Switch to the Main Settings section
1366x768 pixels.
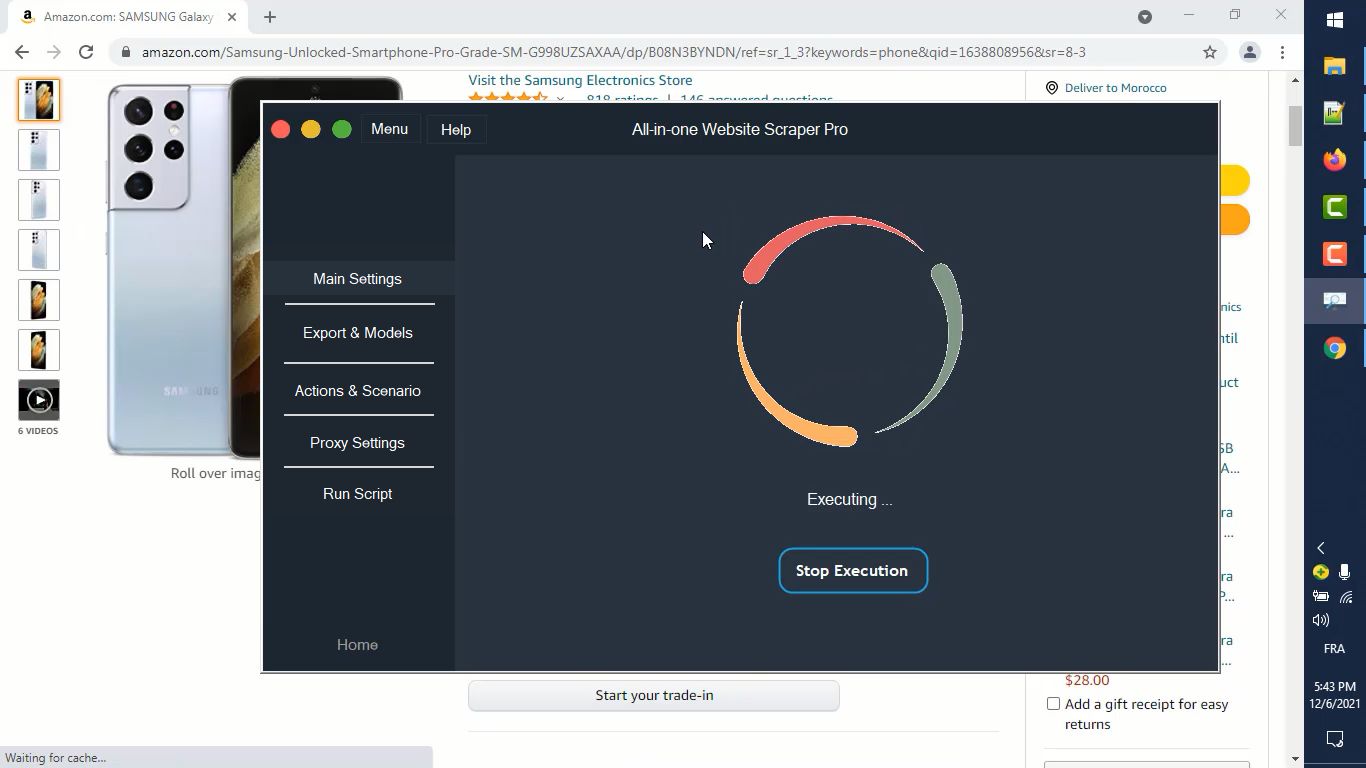coord(357,279)
